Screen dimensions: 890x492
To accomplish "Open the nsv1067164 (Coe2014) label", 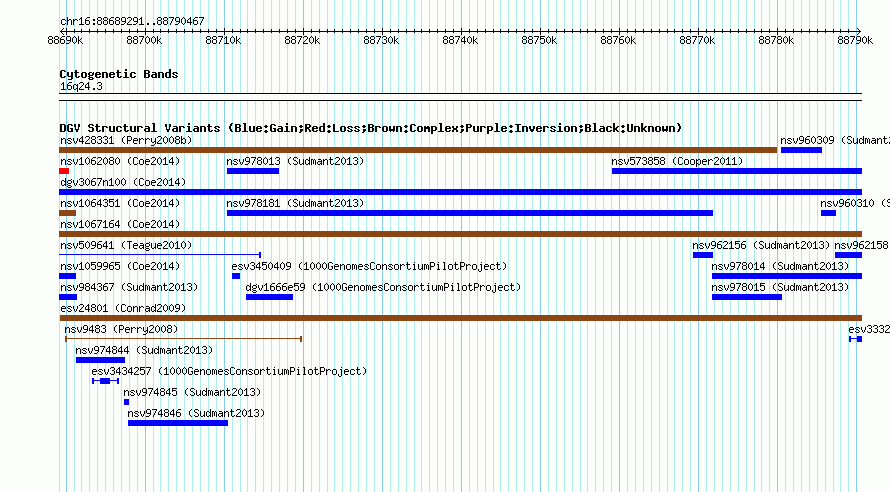I will tap(120, 224).
